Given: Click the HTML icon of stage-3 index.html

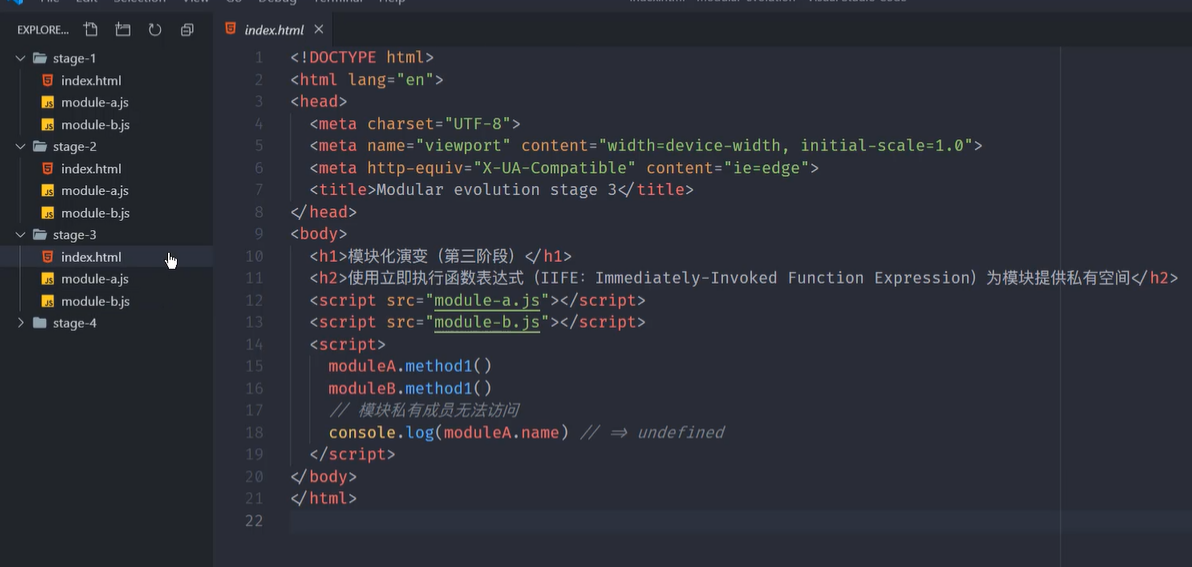Looking at the screenshot, I should pos(48,257).
